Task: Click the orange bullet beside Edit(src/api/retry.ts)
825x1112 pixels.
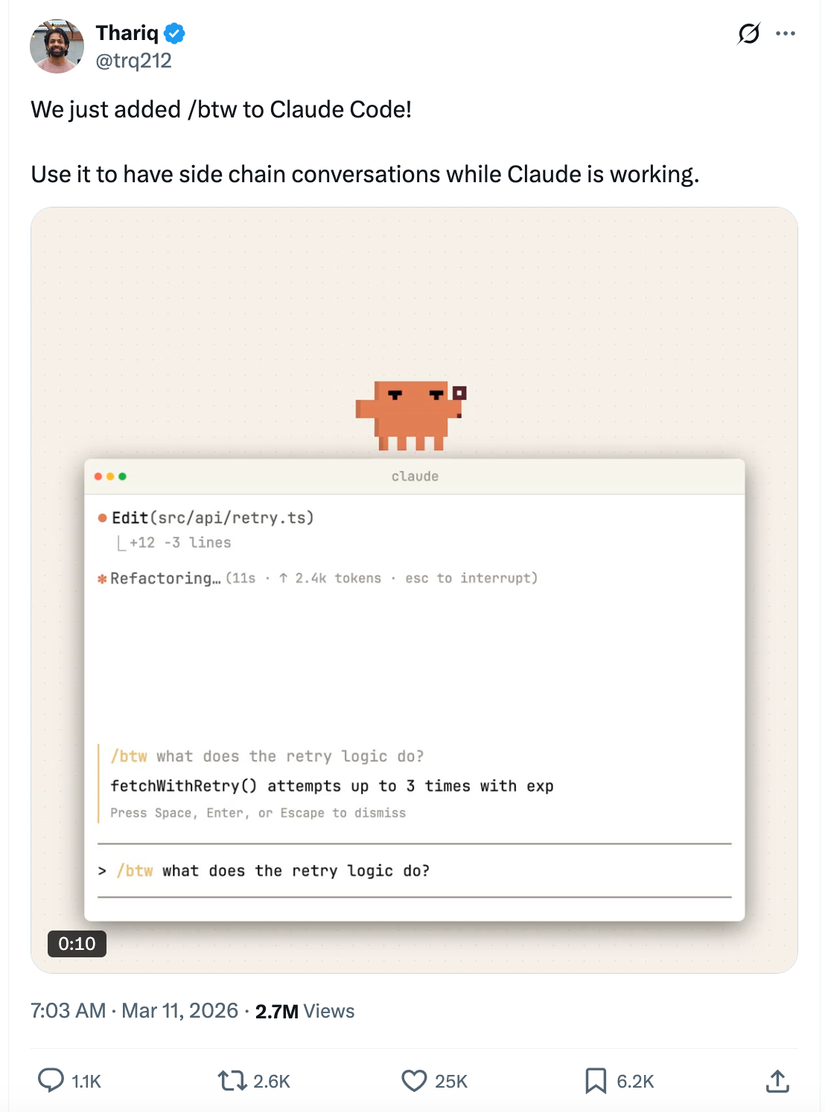Action: pyautogui.click(x=102, y=518)
